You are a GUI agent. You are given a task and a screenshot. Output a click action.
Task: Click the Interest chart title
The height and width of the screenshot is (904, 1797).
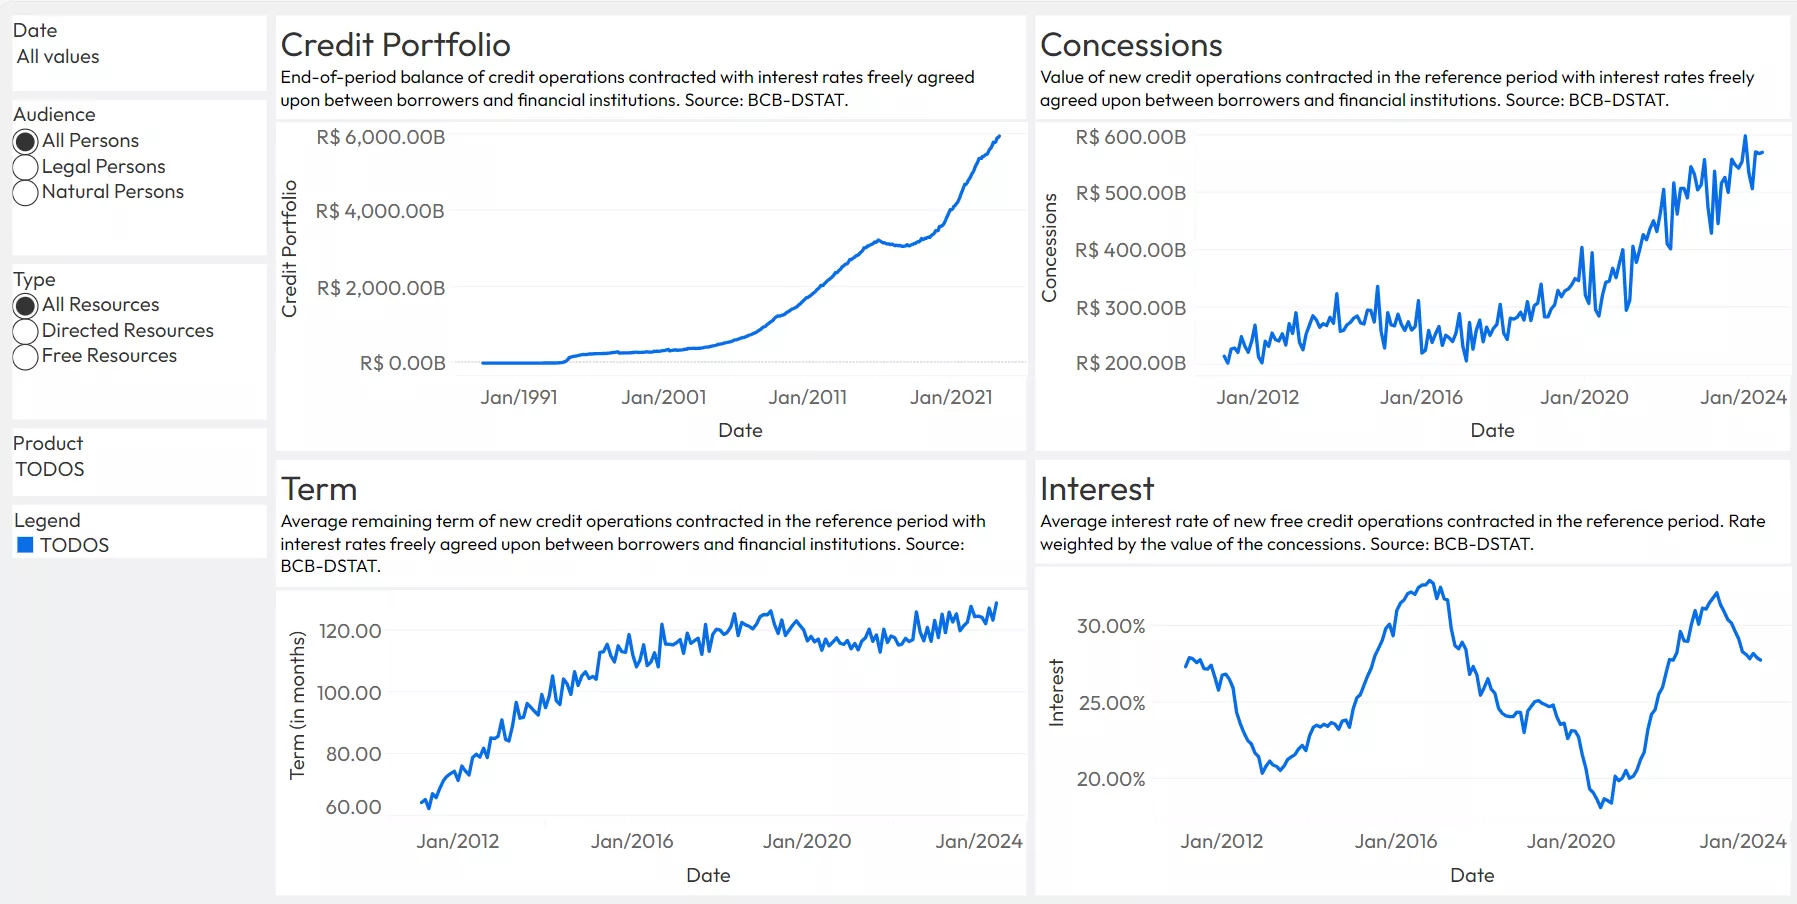[x=1097, y=489]
